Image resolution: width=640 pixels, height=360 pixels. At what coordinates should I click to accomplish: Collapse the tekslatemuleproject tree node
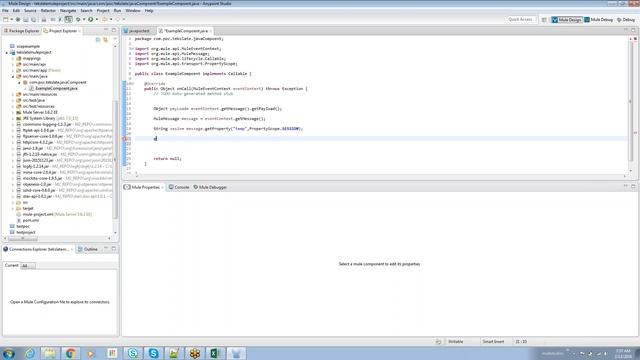[7, 53]
